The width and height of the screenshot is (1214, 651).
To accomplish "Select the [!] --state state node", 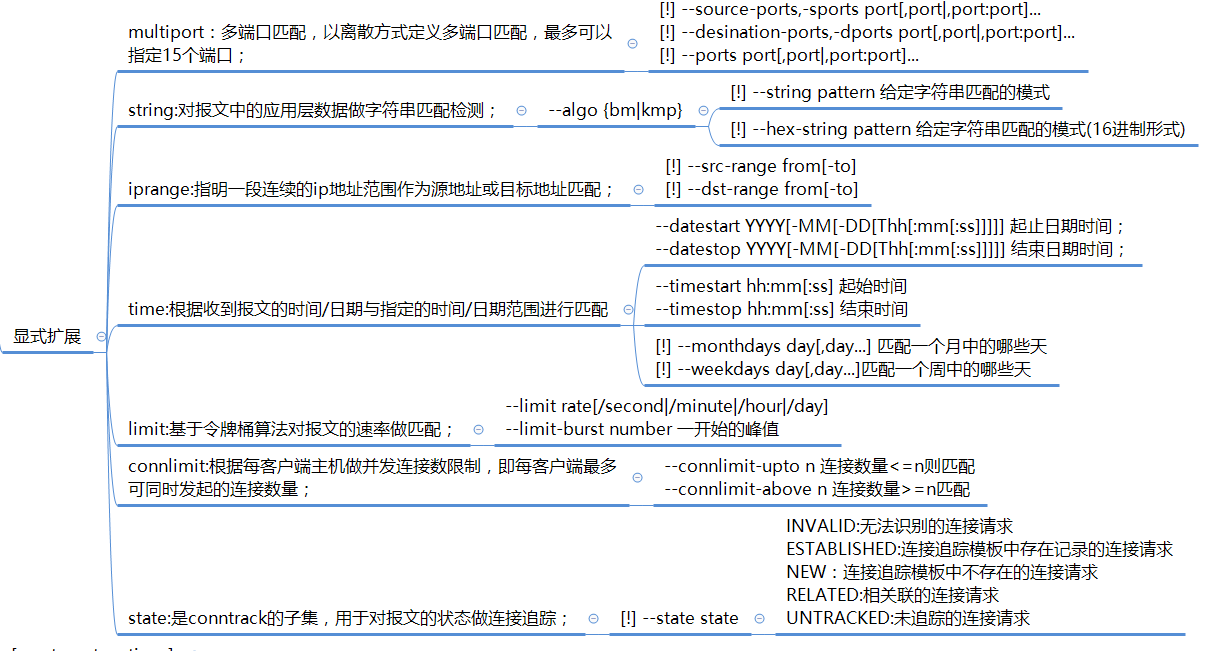I will (x=679, y=619).
